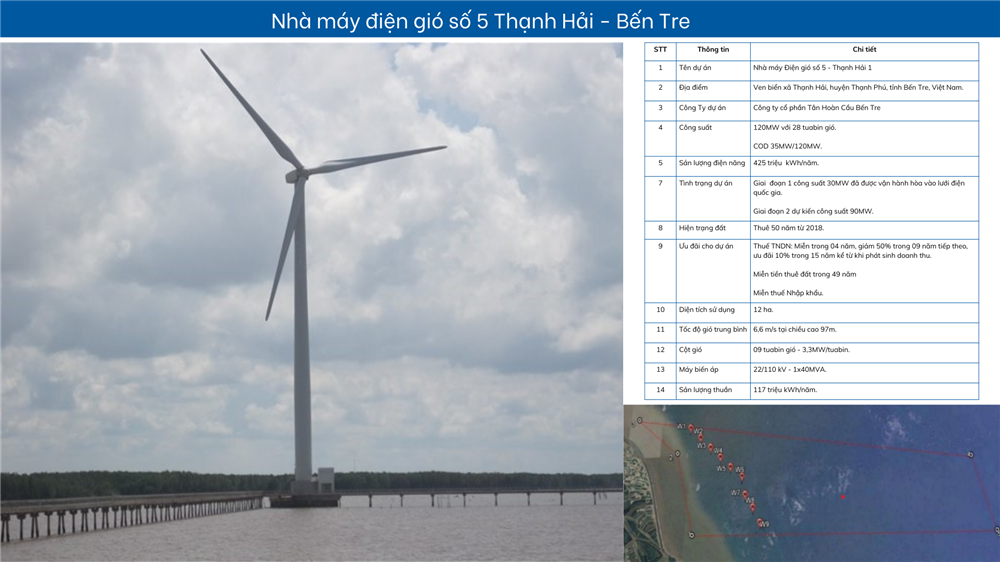Image resolution: width=1000 pixels, height=562 pixels.
Task: Click the W5 turbine map marker
Action: [730, 467]
